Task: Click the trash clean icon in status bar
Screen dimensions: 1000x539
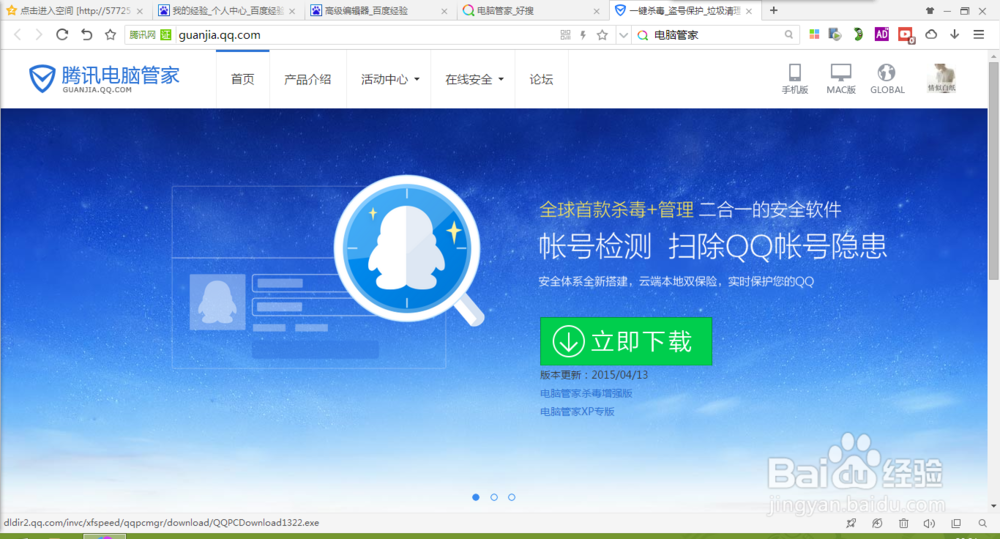Action: pos(904,523)
